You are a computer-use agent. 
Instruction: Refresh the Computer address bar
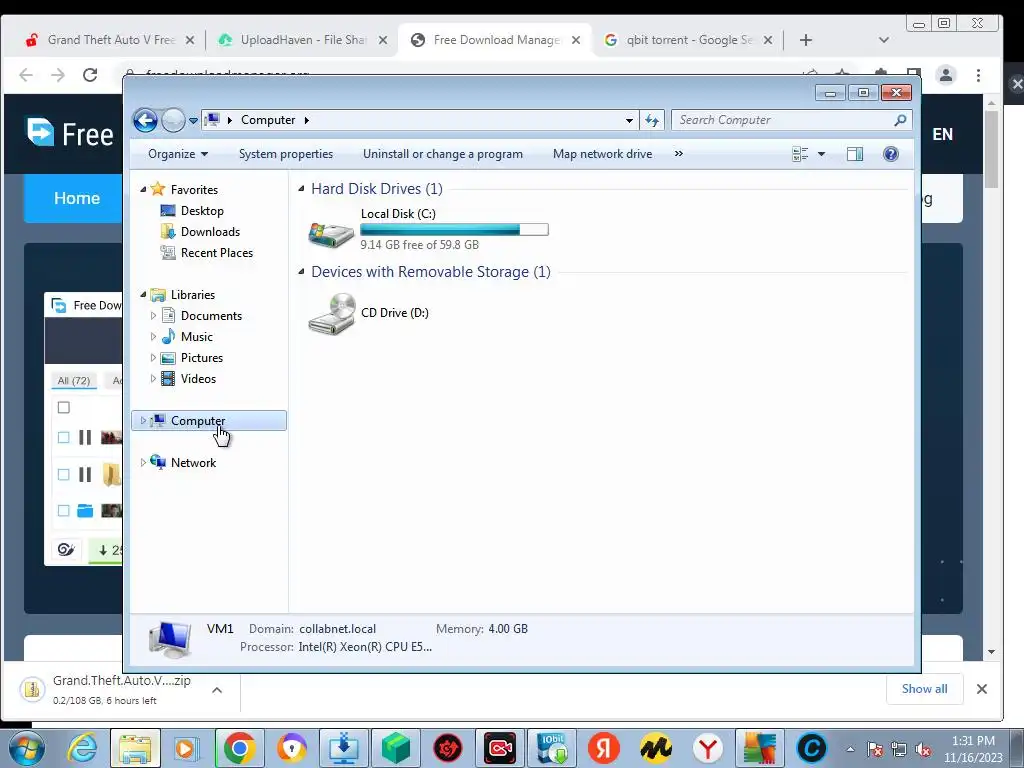tap(652, 120)
